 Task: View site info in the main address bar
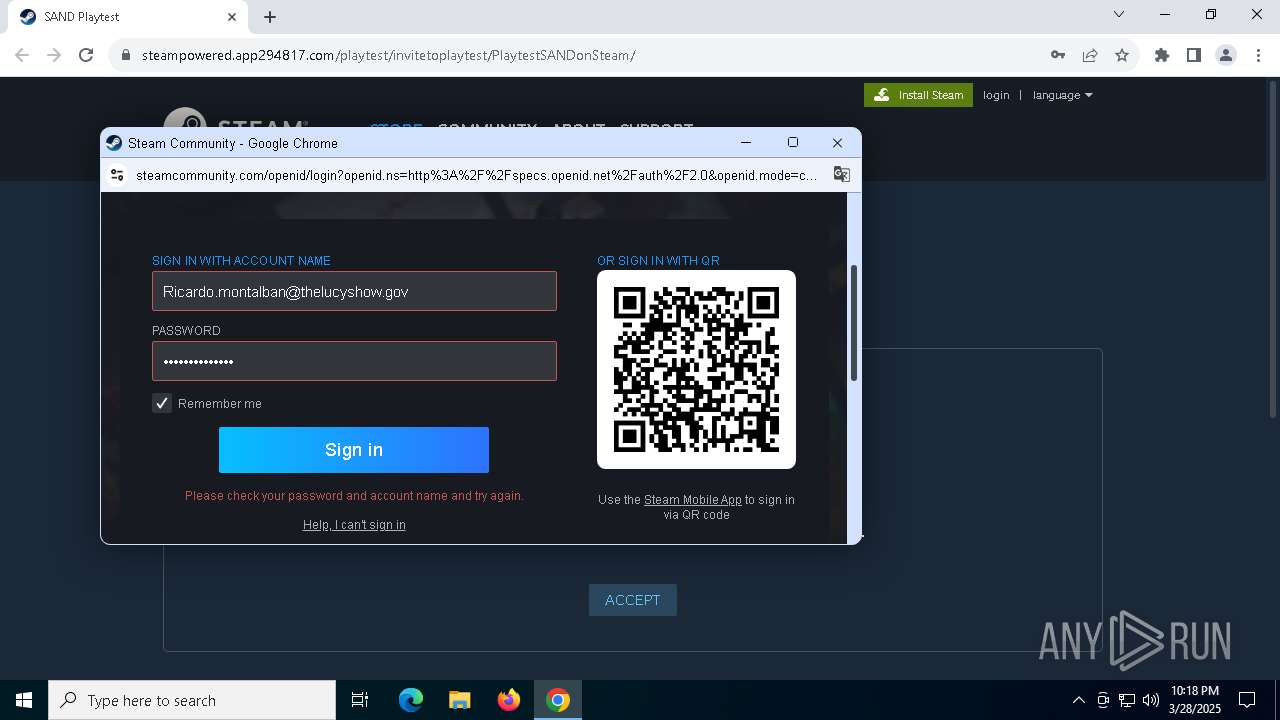pos(126,55)
